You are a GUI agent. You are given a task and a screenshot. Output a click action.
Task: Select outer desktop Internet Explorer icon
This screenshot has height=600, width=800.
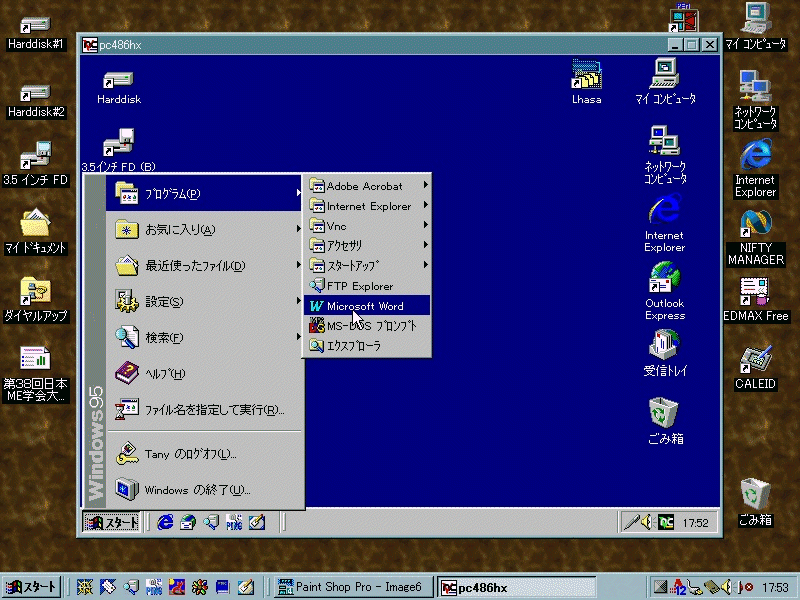[755, 168]
